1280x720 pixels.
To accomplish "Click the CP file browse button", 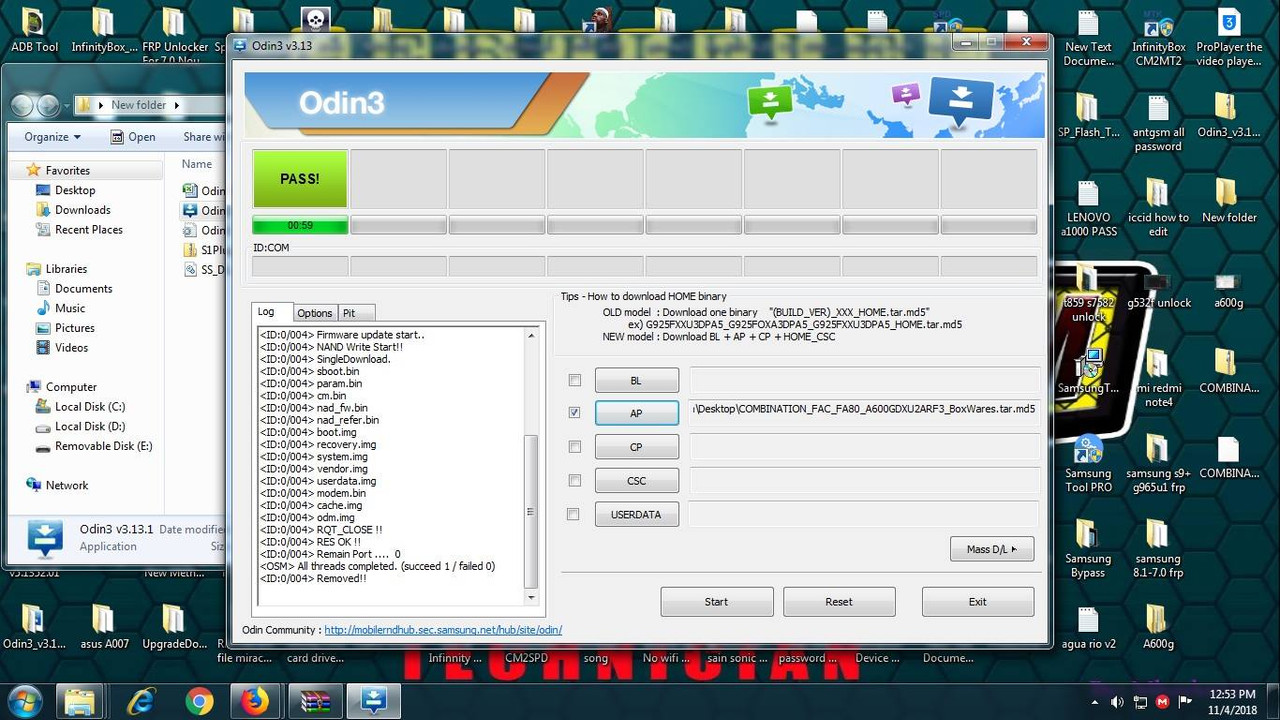I will 637,447.
